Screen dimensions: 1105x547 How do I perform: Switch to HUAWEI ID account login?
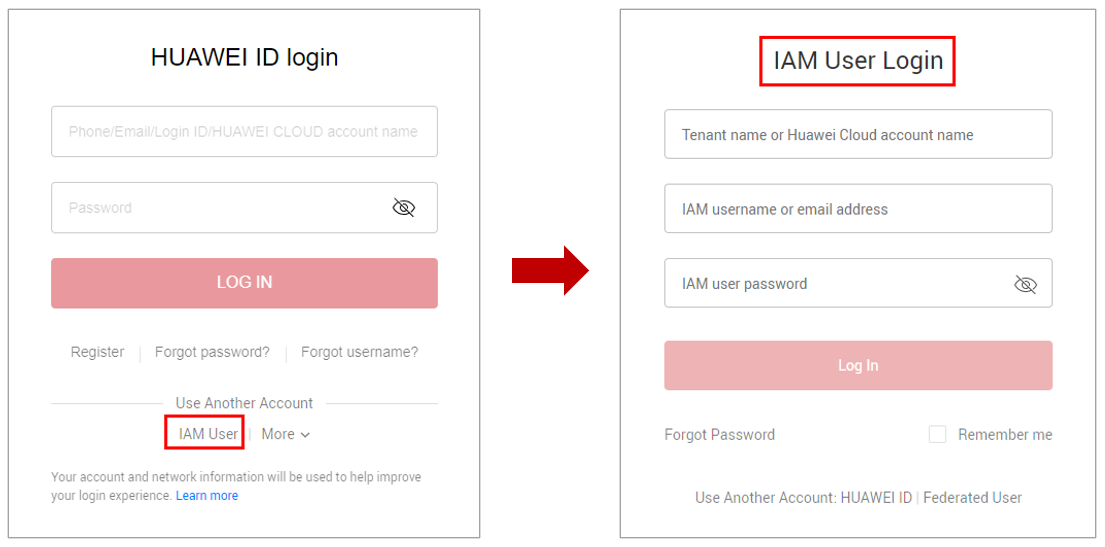[x=876, y=497]
